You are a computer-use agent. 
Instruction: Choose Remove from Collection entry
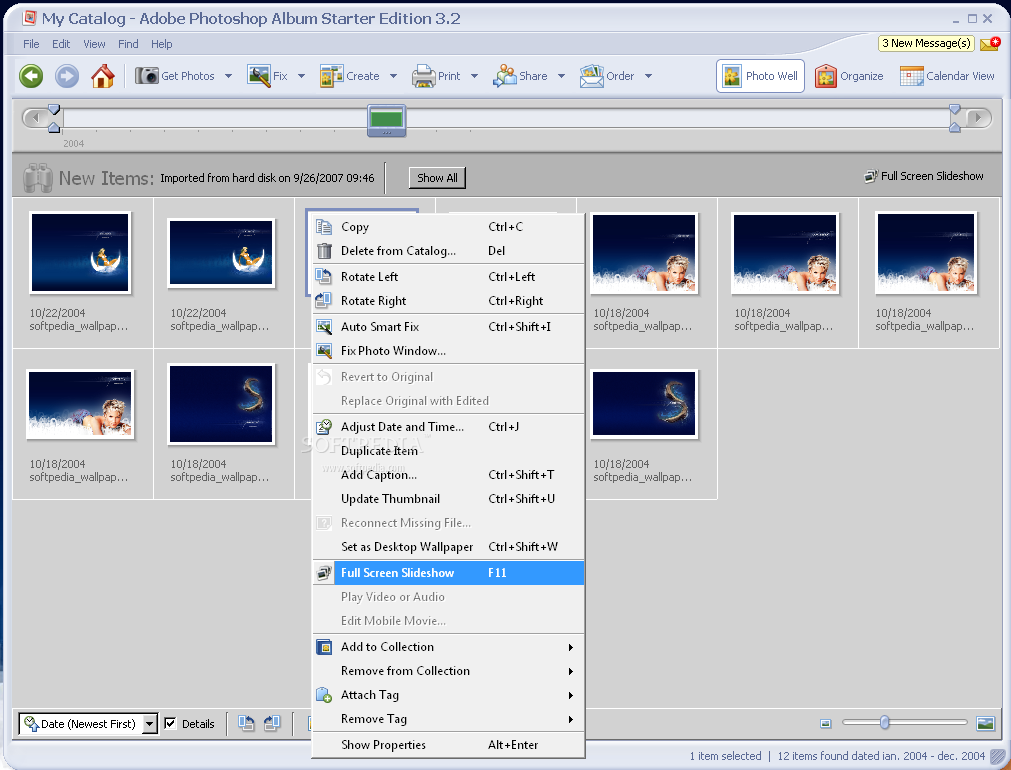pos(449,671)
